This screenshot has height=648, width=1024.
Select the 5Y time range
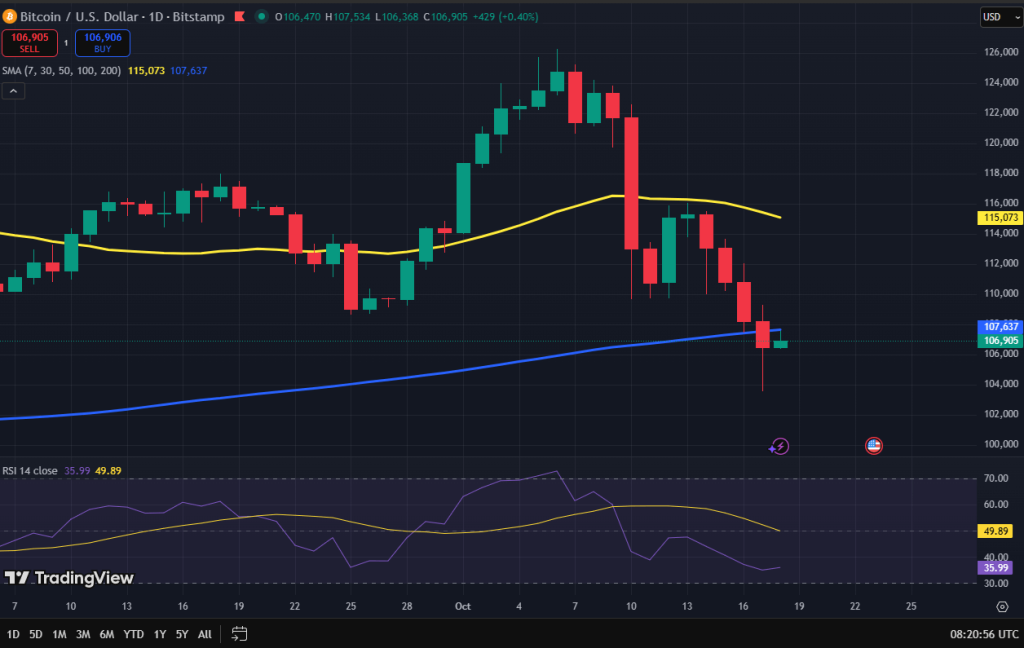(182, 633)
